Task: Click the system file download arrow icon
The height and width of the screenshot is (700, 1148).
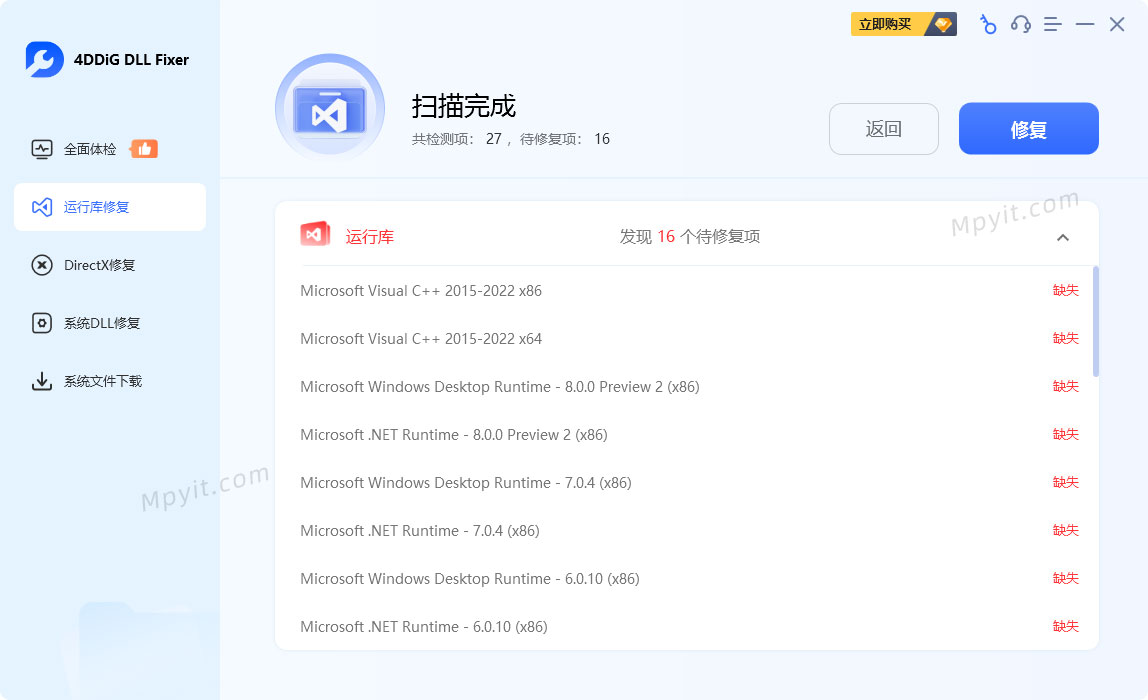Action: pos(42,381)
